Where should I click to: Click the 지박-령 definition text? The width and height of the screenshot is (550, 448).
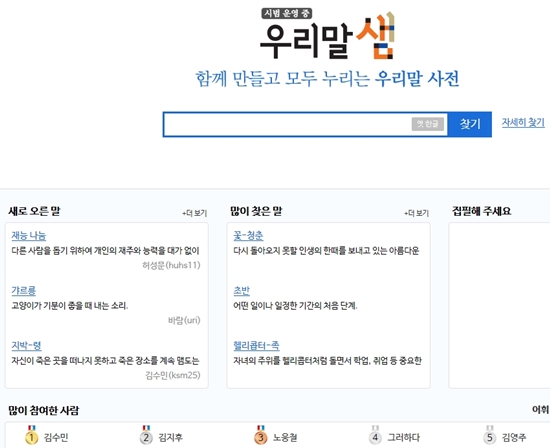105,361
